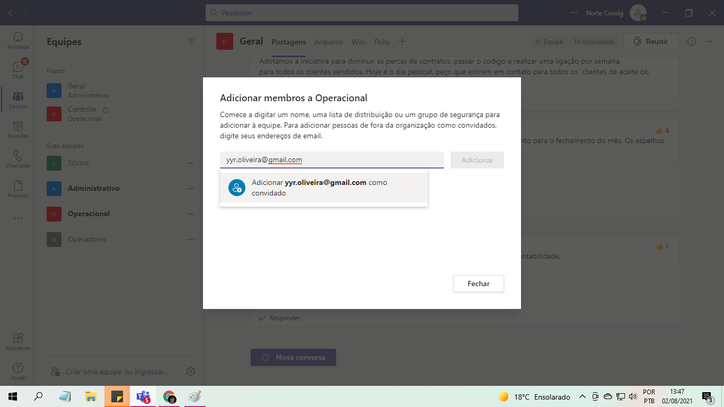Select the Equipes sidebar icon
724x407 pixels.
(18, 99)
